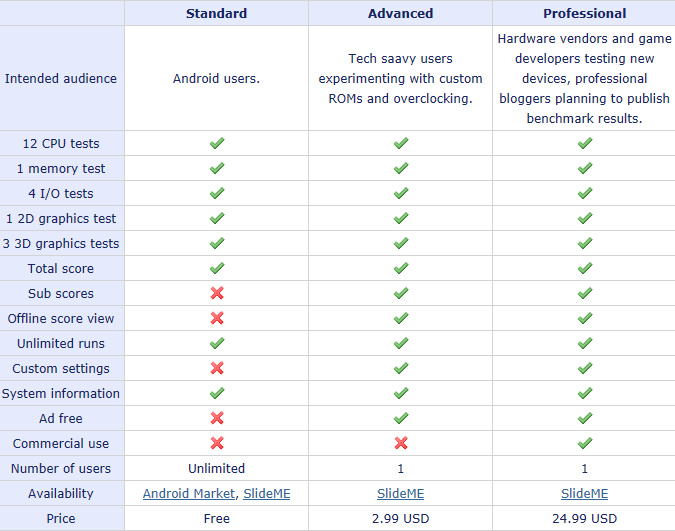Click green check for Standard System information
675x531 pixels.
click(x=217, y=394)
